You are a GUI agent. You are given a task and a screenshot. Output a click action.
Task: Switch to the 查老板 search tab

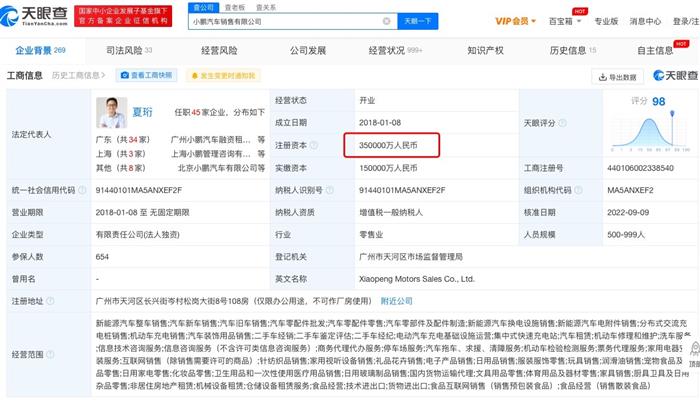235,8
